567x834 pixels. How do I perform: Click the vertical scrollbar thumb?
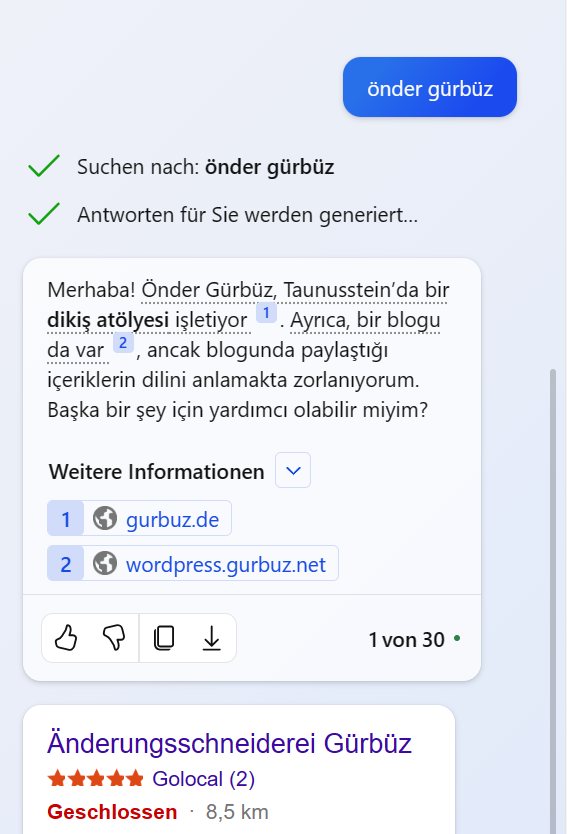pos(553,601)
